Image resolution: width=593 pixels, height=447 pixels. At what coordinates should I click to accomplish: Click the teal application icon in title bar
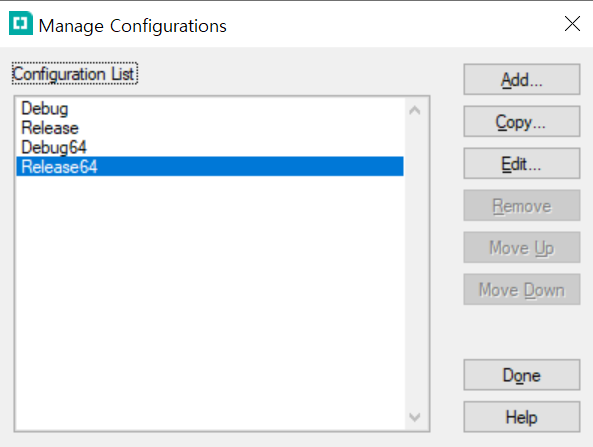click(x=21, y=23)
